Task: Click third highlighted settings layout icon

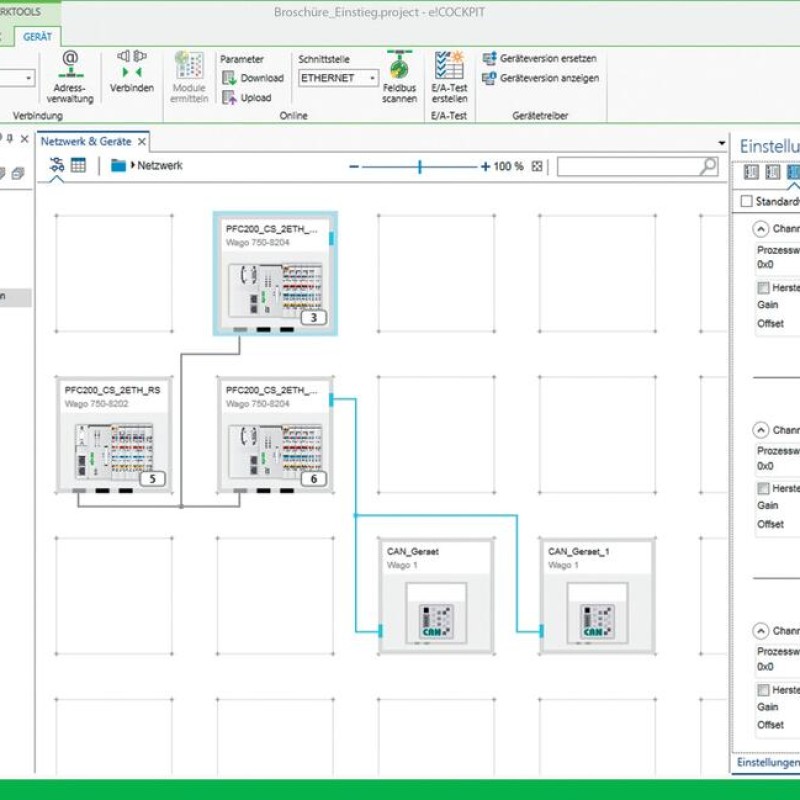Action: point(793,172)
